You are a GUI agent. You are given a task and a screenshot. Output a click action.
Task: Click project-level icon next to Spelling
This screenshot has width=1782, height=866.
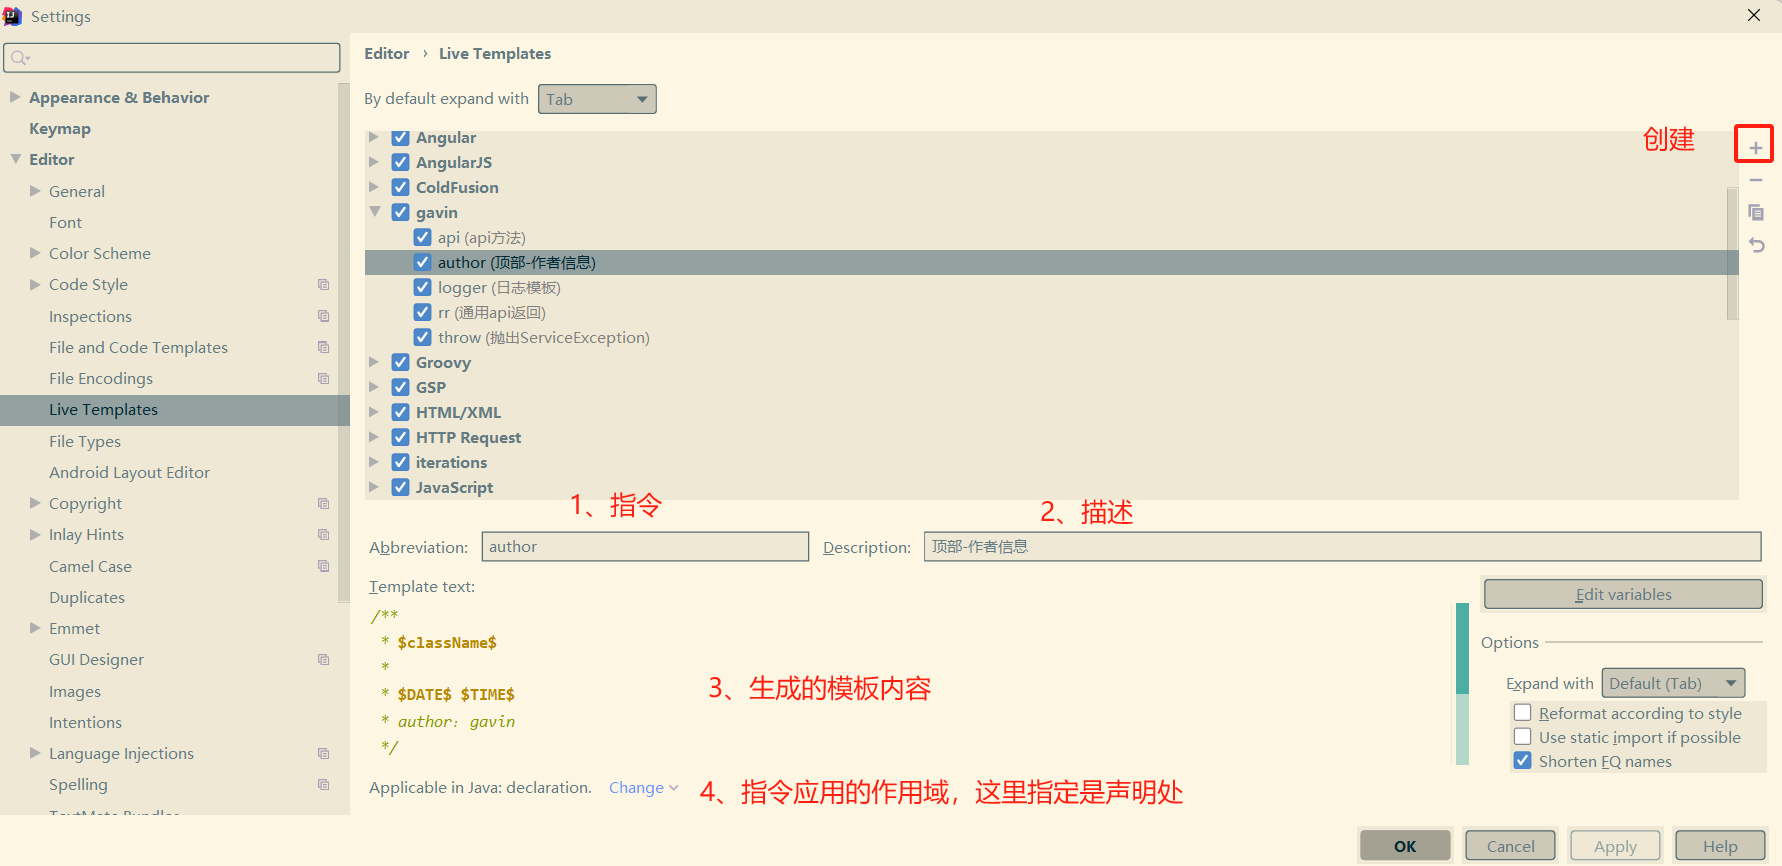pyautogui.click(x=323, y=785)
